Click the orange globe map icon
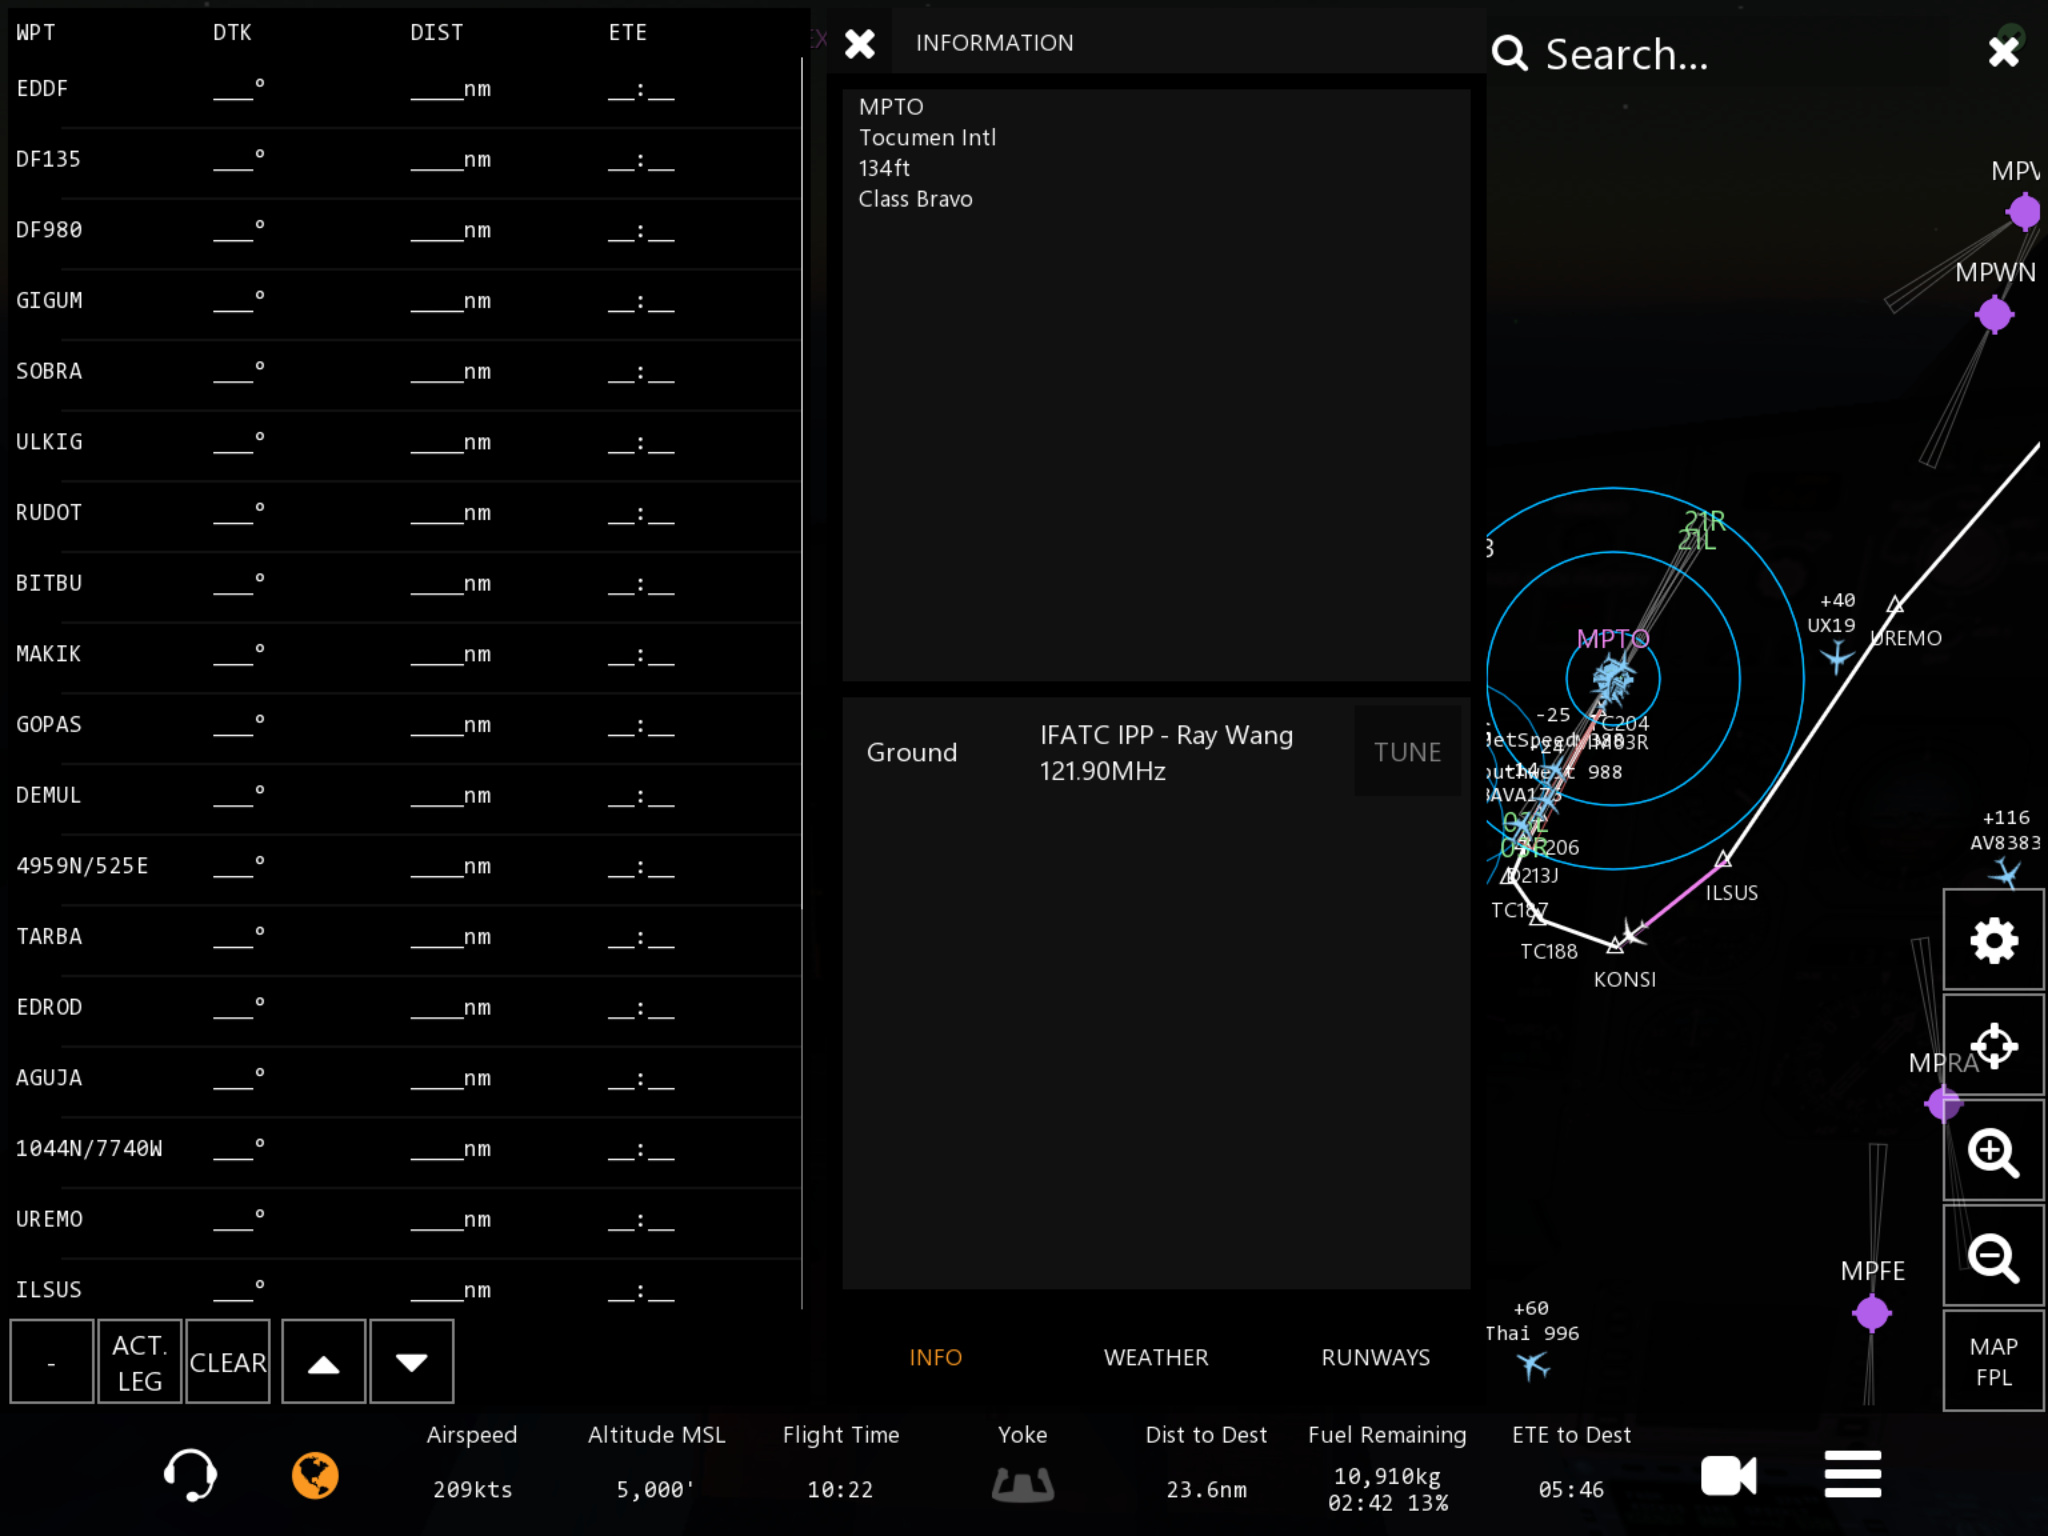2048x1536 pixels. tap(315, 1475)
